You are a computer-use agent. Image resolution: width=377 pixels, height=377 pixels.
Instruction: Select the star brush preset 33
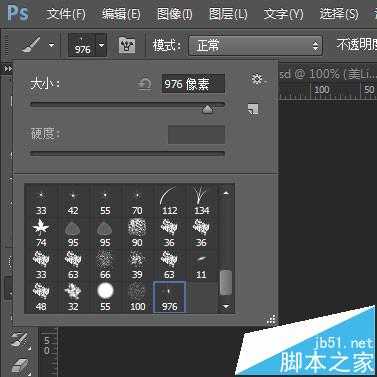41,202
